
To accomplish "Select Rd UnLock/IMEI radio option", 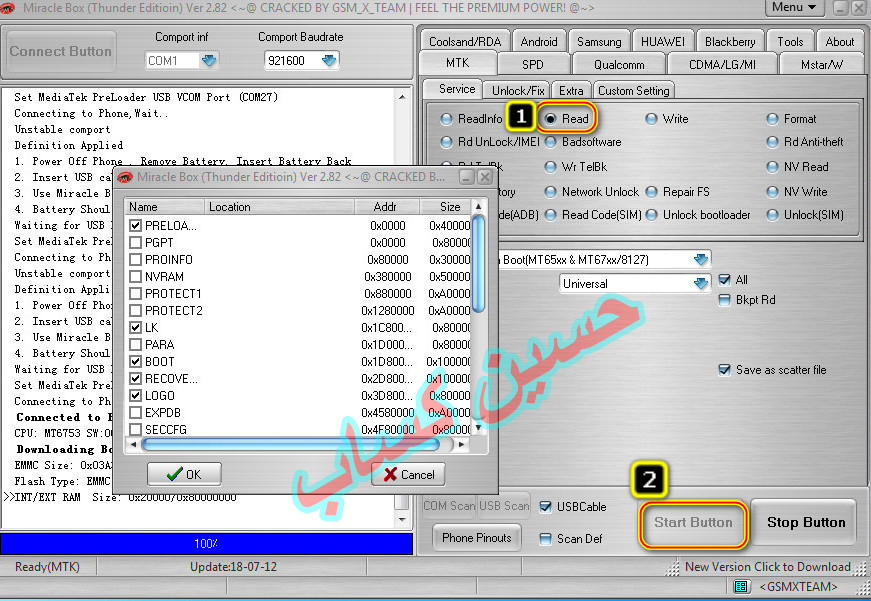I will point(446,142).
